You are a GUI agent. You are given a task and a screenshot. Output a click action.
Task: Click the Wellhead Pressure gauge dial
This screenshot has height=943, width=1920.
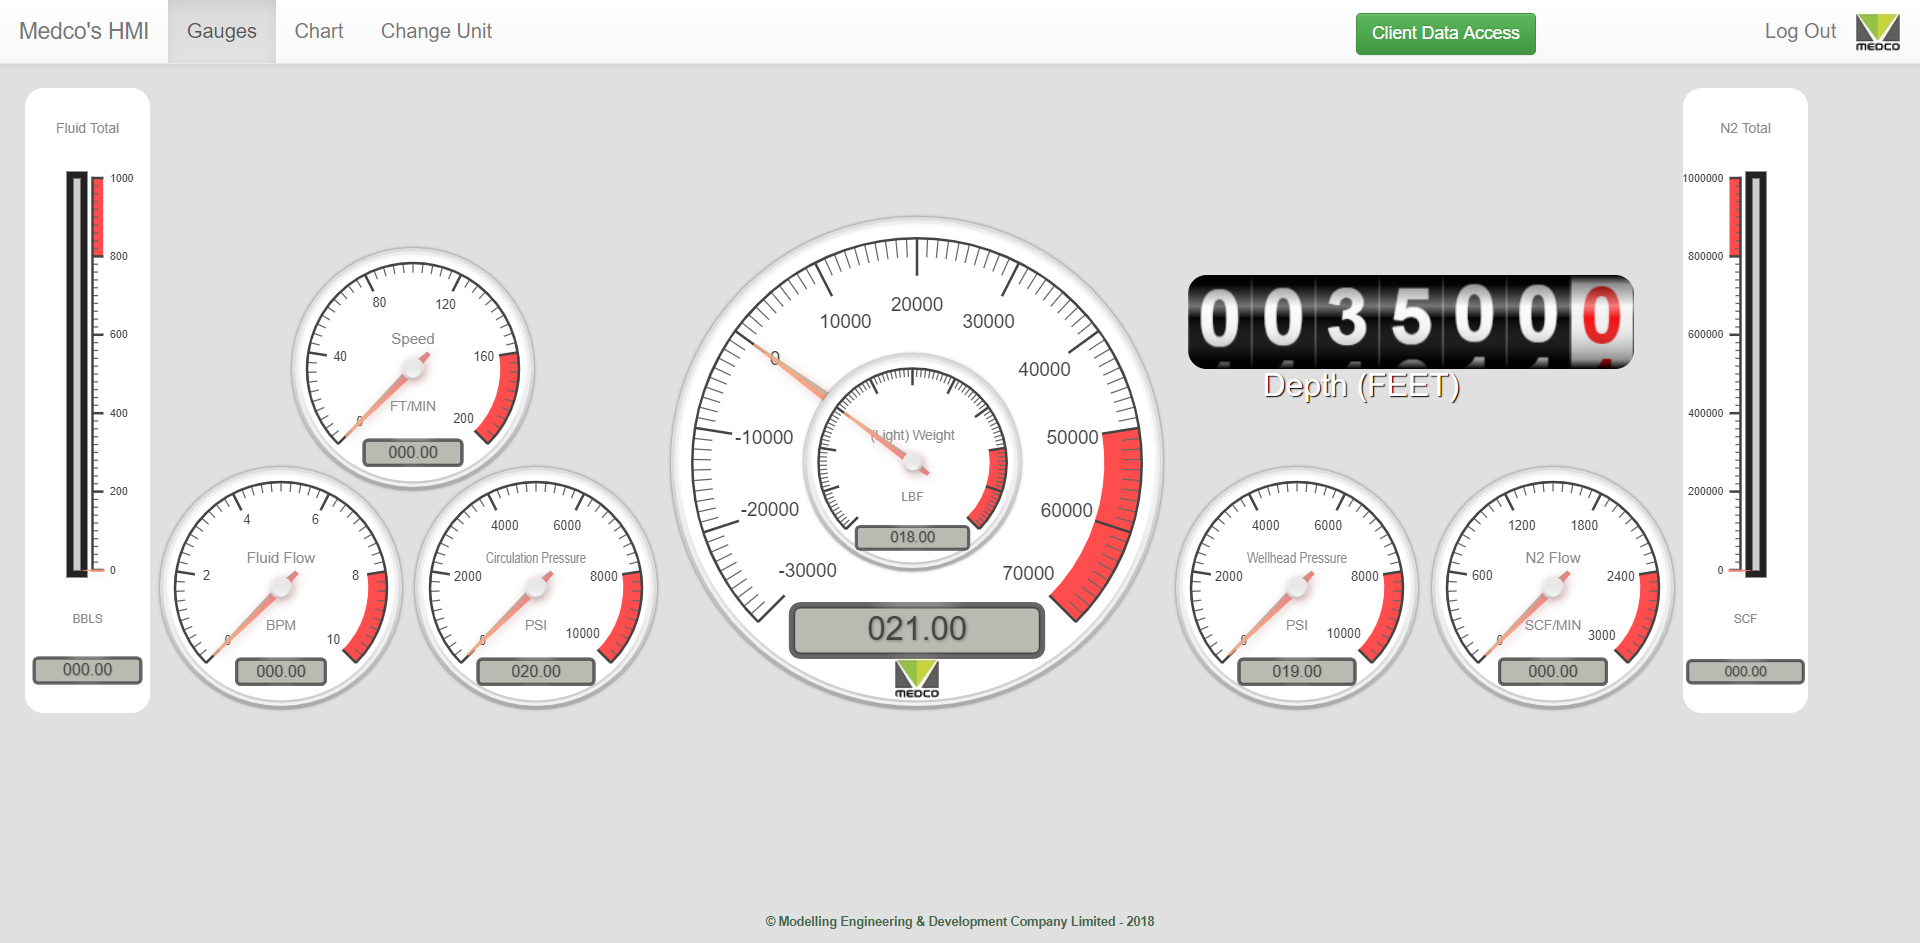1297,587
